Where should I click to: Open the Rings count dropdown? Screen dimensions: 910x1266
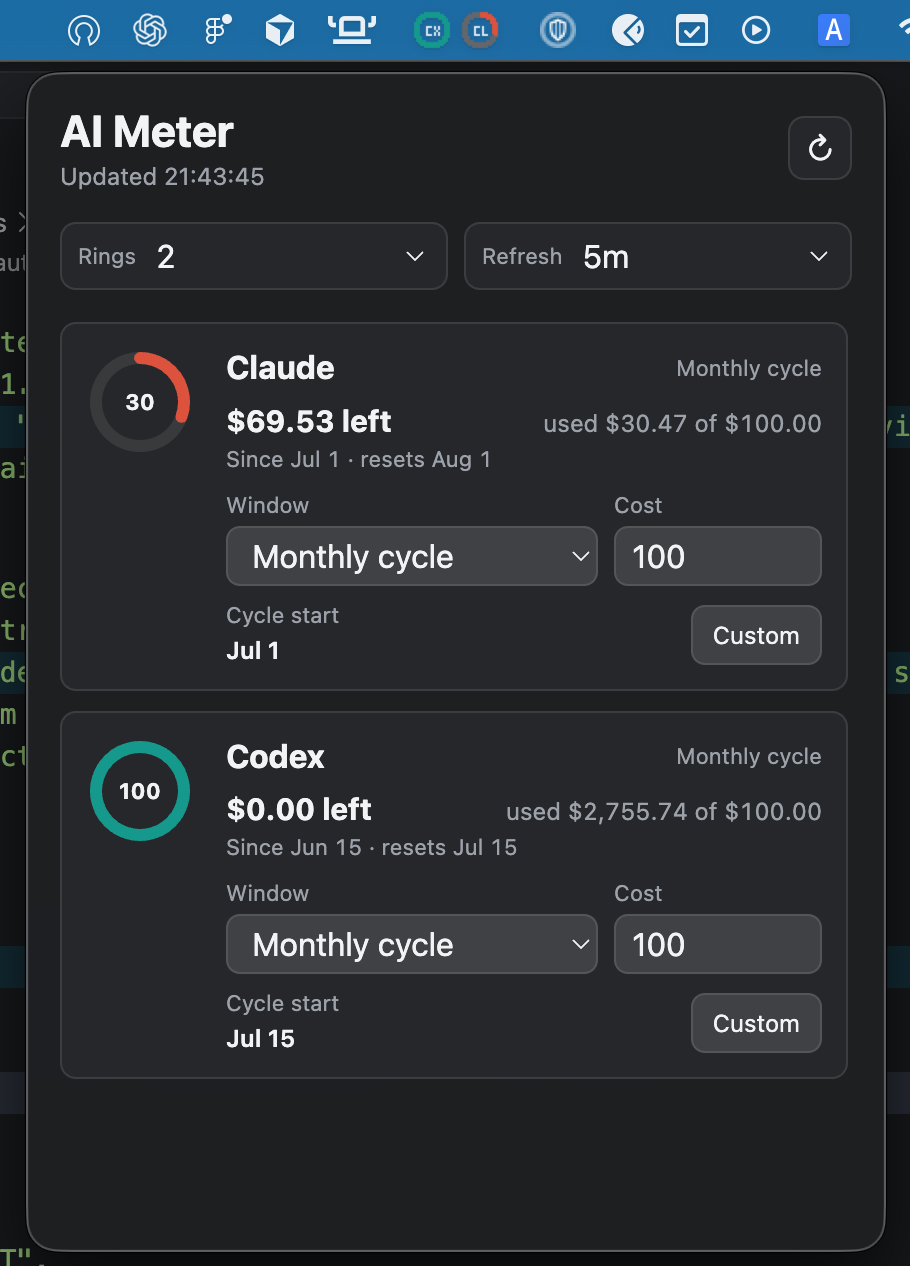[254, 256]
